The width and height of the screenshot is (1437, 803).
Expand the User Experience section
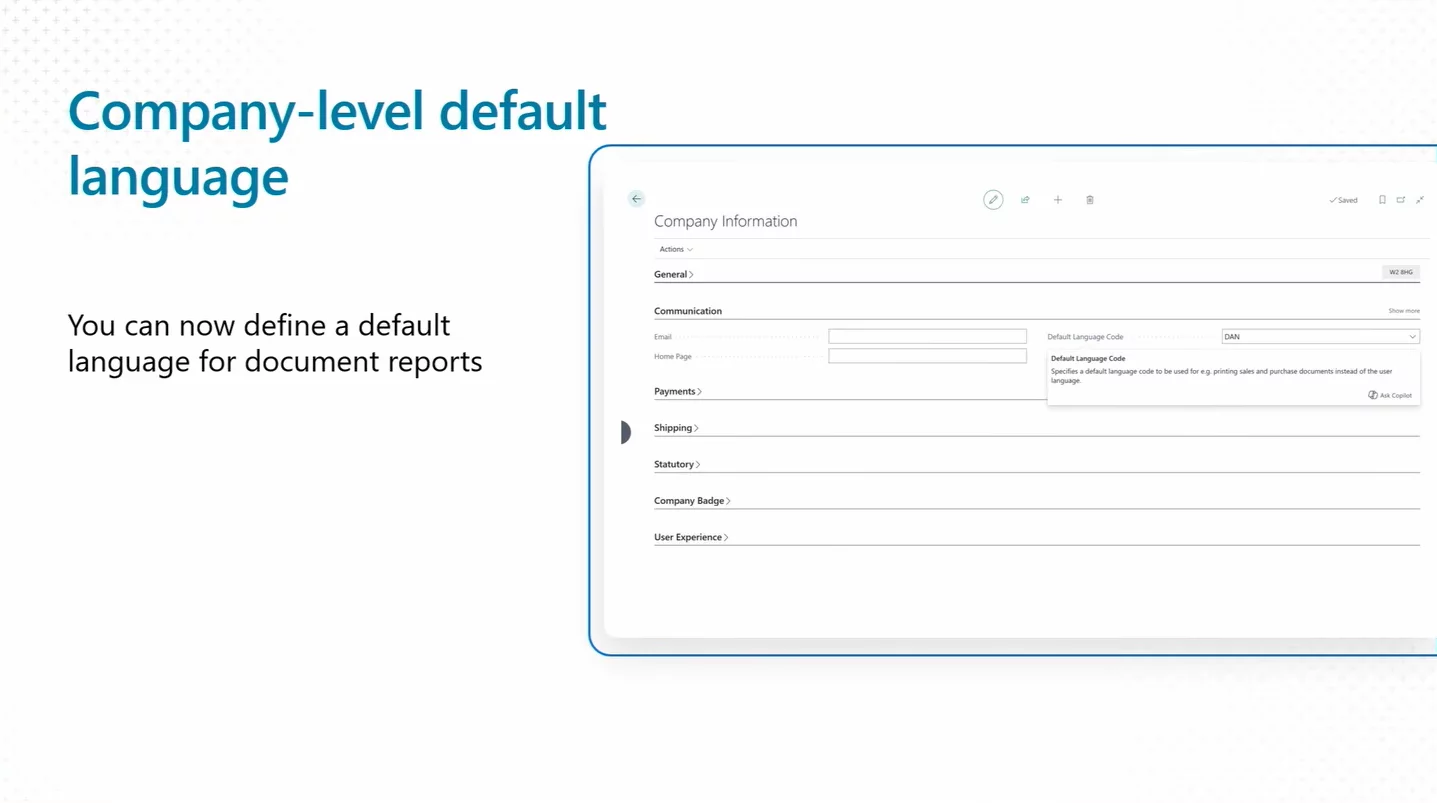[690, 537]
